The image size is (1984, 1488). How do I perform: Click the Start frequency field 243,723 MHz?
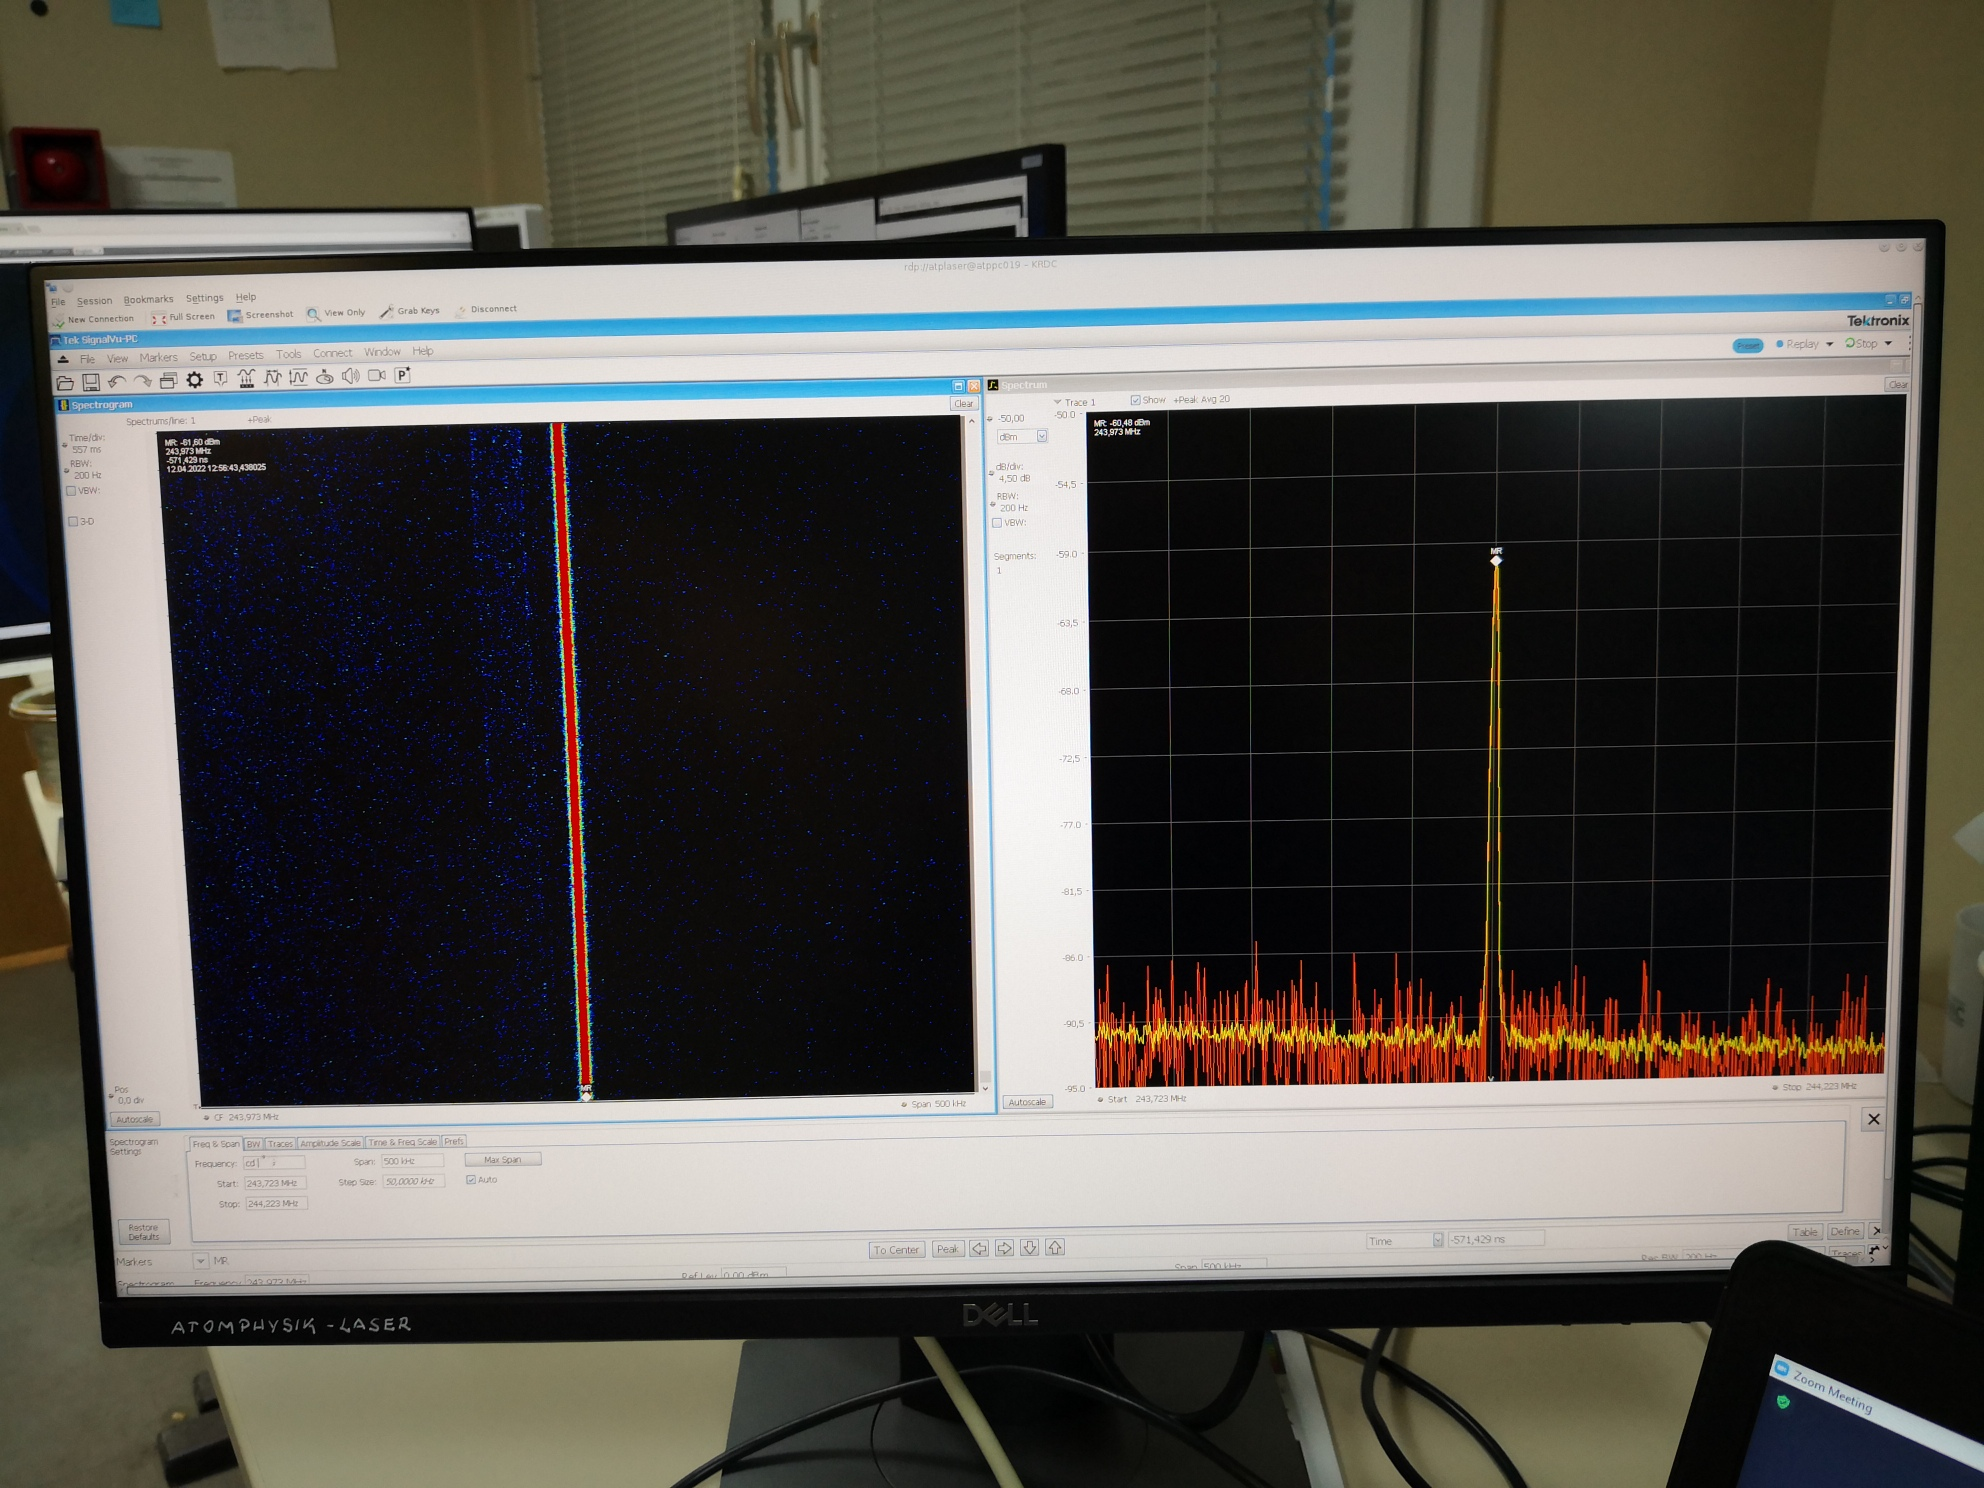point(276,1183)
